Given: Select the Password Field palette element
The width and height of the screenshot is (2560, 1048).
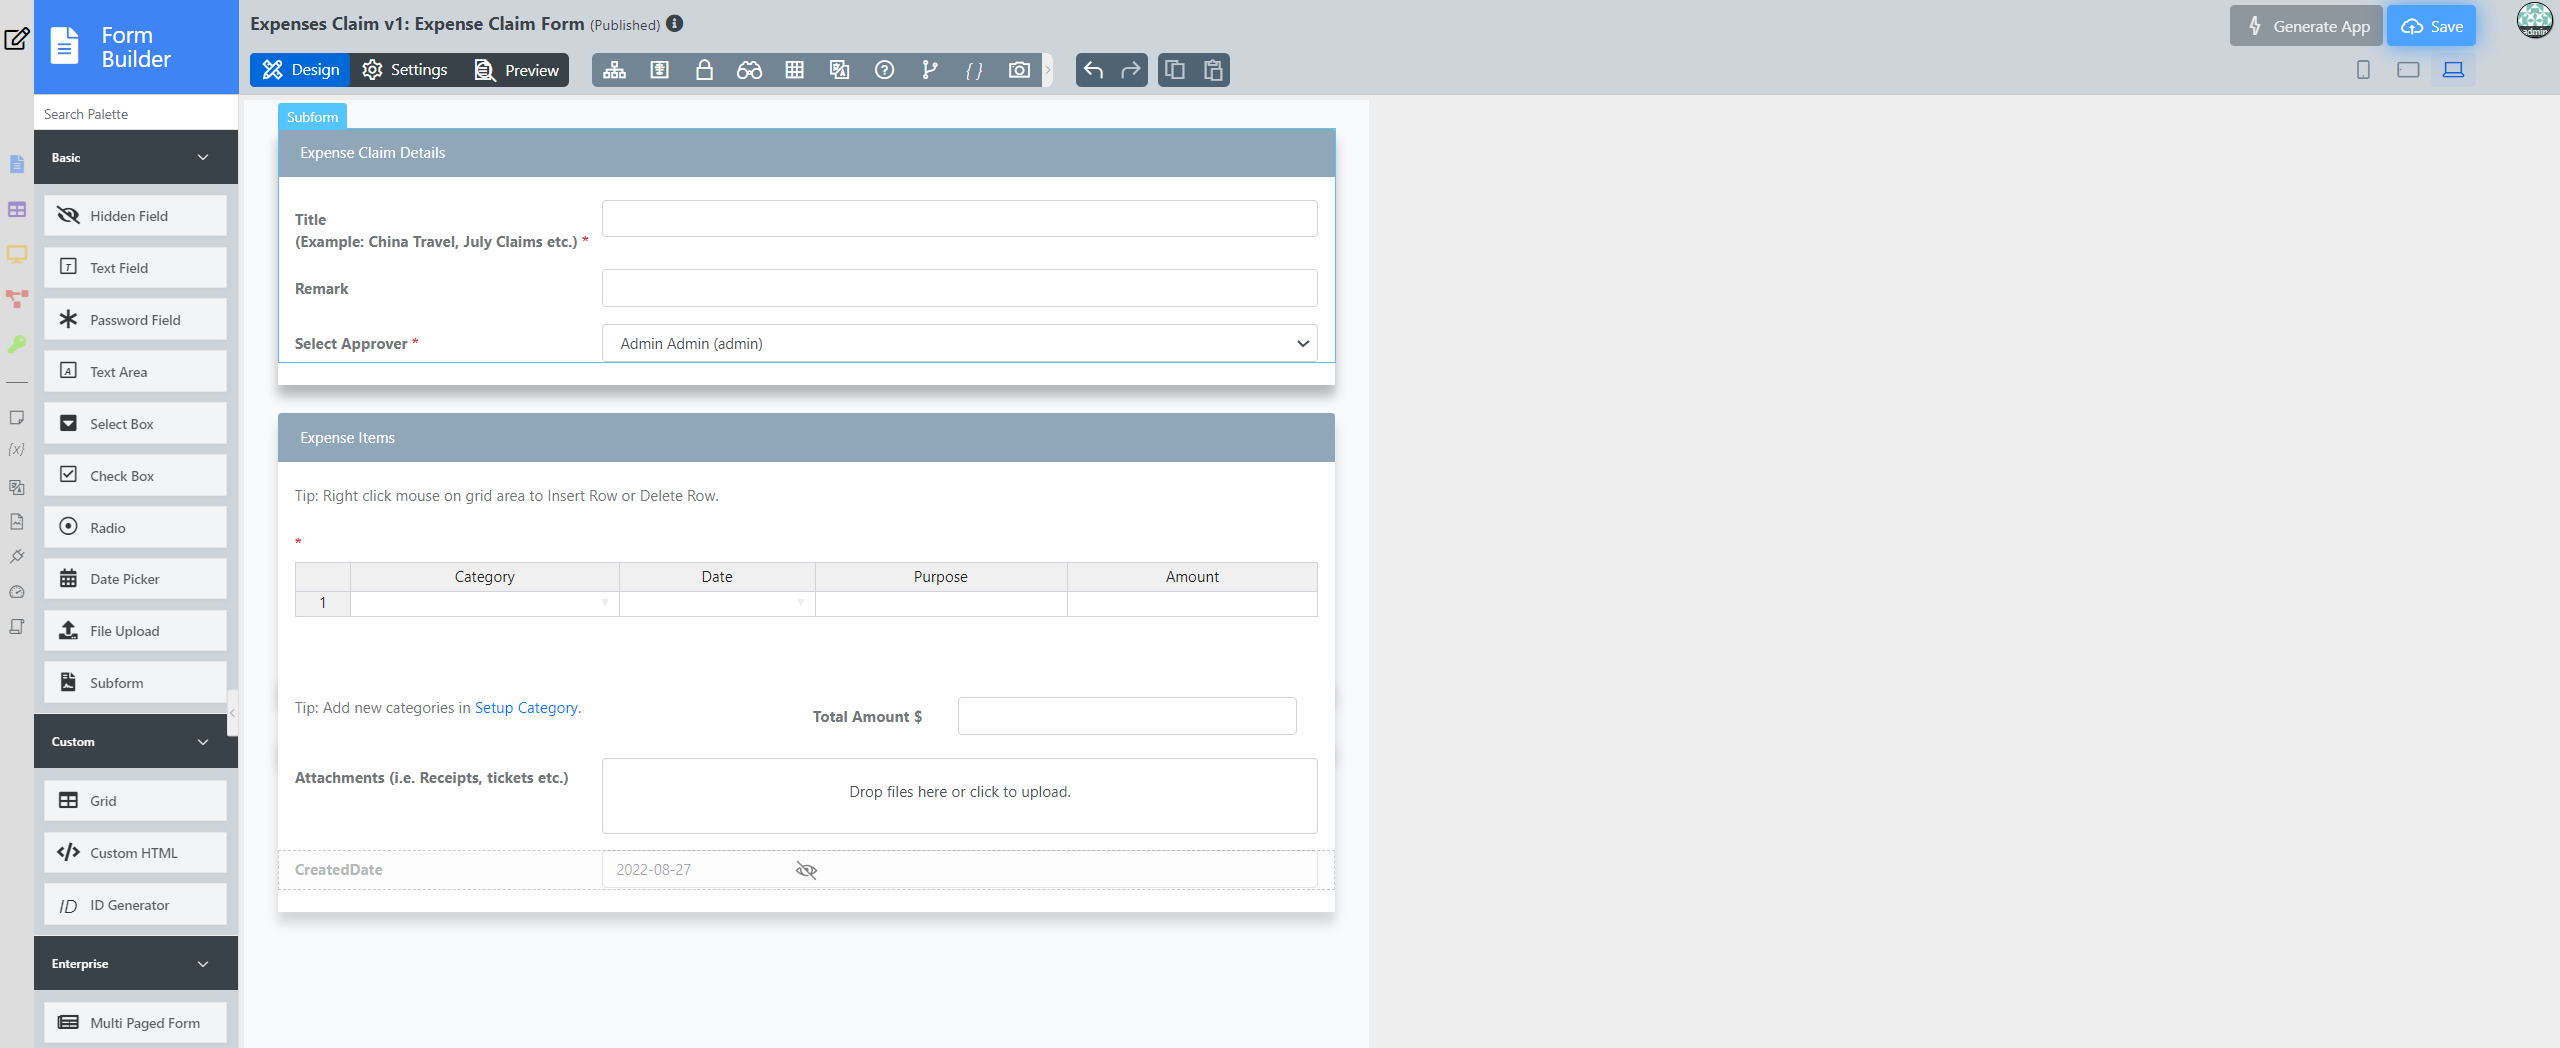Looking at the screenshot, I should tap(135, 320).
